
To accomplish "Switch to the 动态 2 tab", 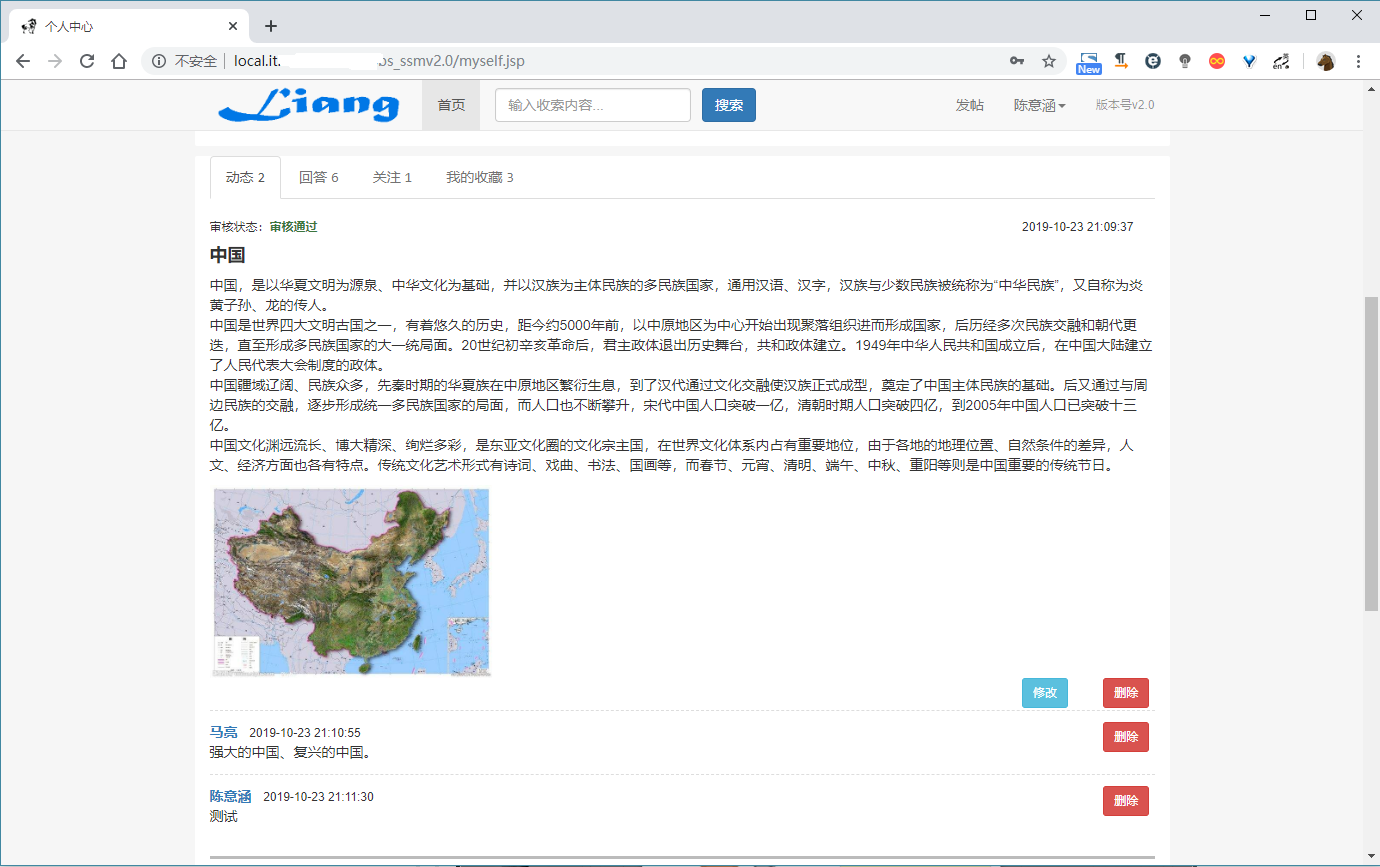I will click(x=245, y=177).
